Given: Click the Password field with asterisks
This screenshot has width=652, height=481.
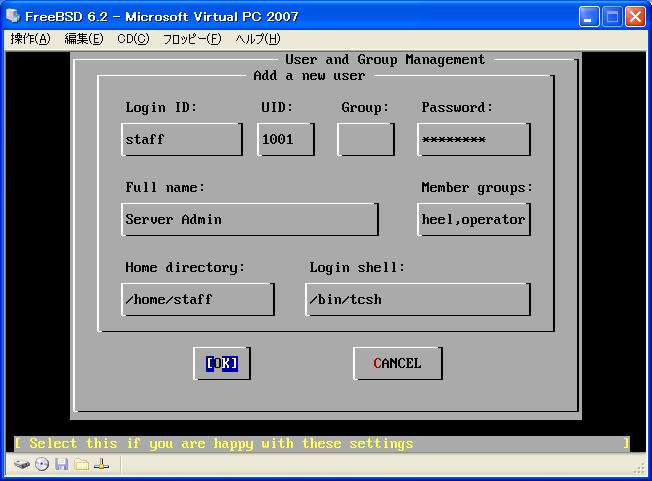Looking at the screenshot, I should tap(474, 139).
